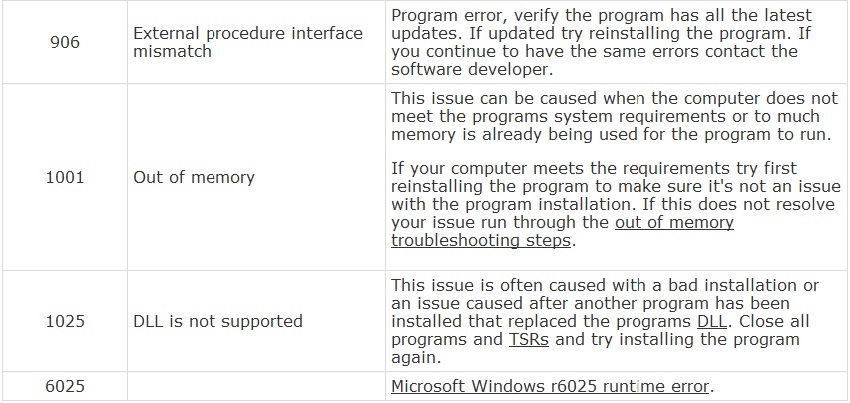
Task: Click the words software developer in row 906
Action: click(x=468, y=69)
